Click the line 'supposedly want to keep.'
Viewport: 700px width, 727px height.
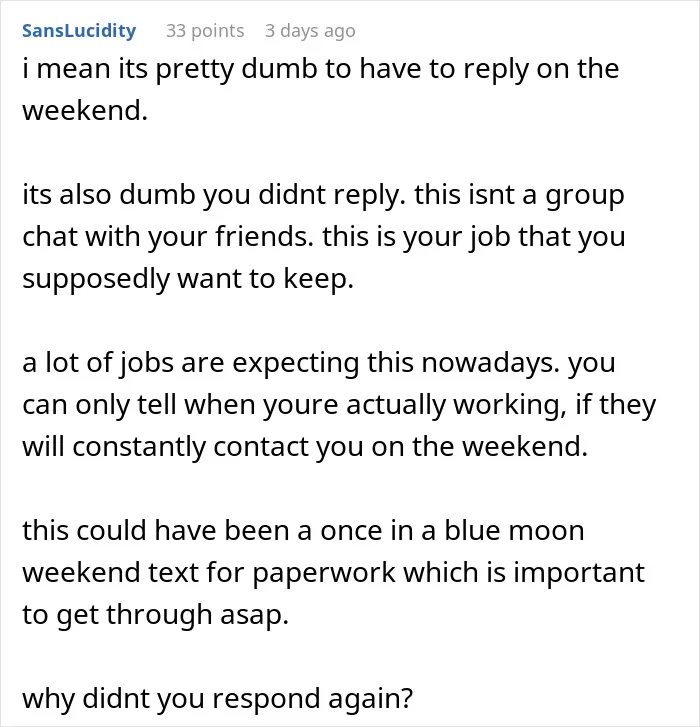(x=188, y=279)
